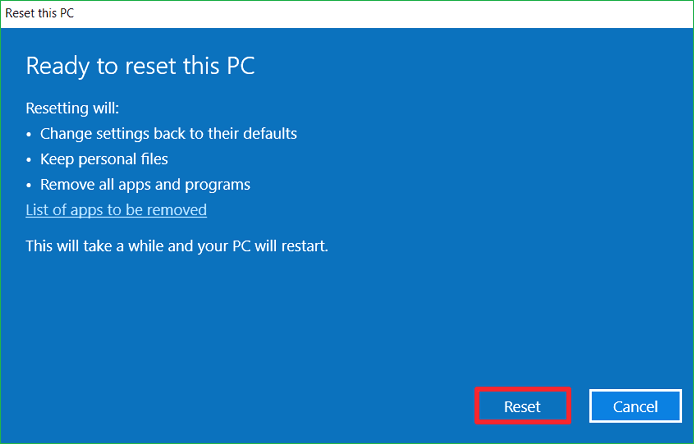The height and width of the screenshot is (444, 694).
Task: Click the word "programs" in the third bullet
Action: [x=220, y=184]
